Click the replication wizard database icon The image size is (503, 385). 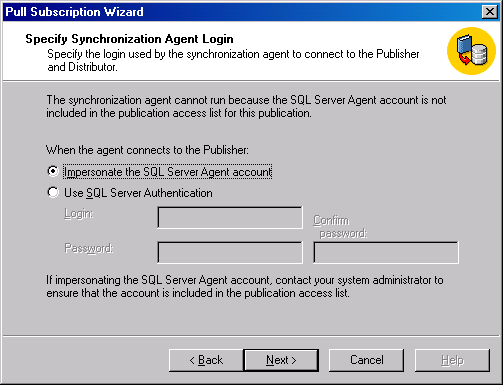[471, 51]
